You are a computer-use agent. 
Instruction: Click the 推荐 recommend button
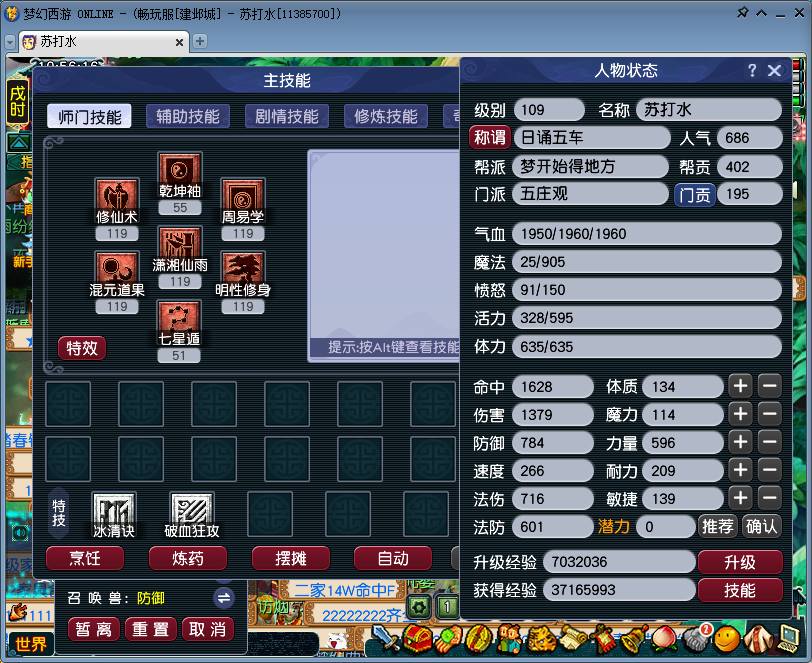pyautogui.click(x=716, y=526)
